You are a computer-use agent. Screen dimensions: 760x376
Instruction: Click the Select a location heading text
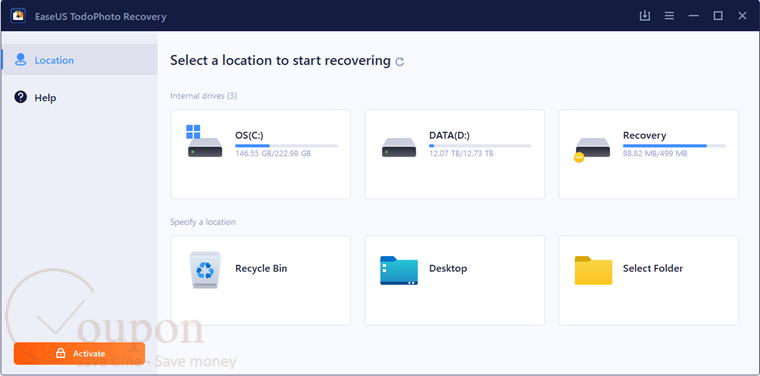pos(280,61)
